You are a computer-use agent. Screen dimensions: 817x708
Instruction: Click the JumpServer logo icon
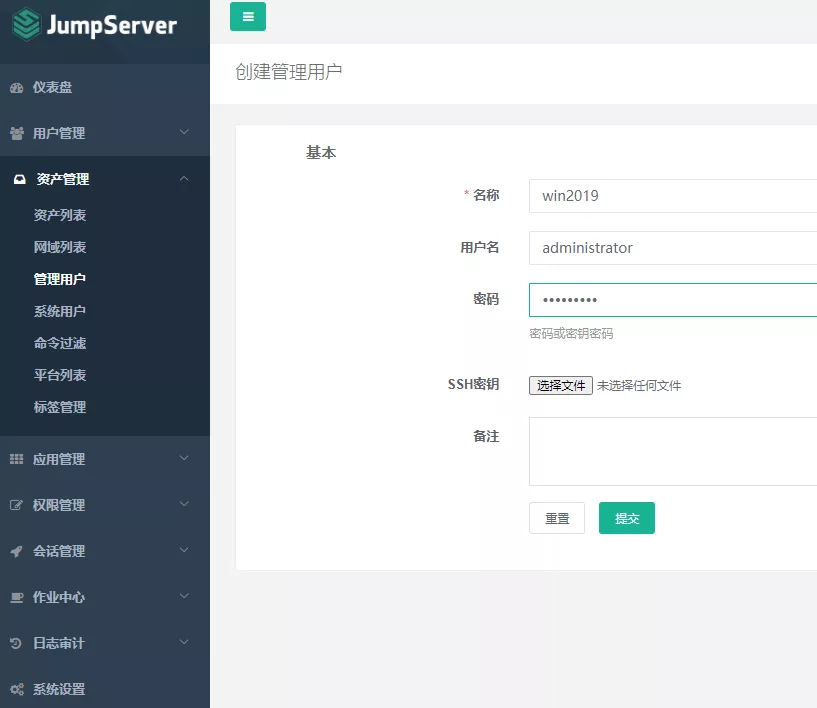[x=26, y=25]
